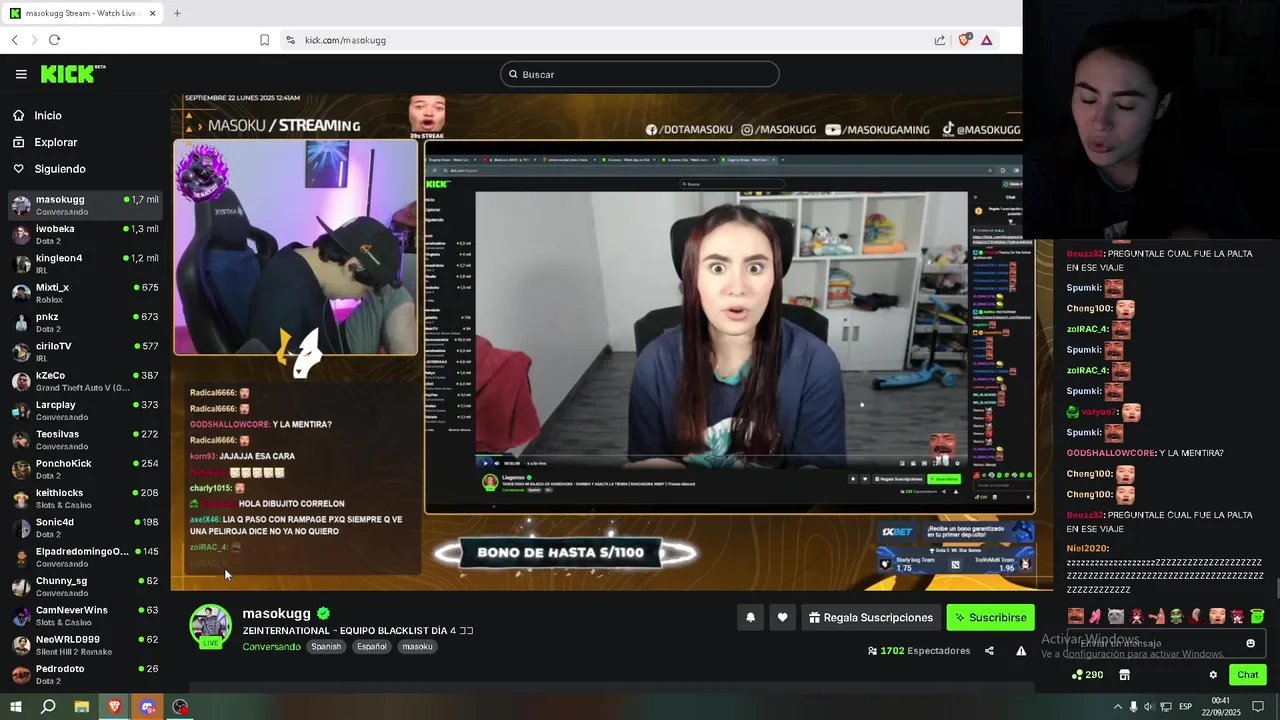Viewport: 1280px width, 720px height.
Task: Open Windows Start menu
Action: tap(16, 707)
